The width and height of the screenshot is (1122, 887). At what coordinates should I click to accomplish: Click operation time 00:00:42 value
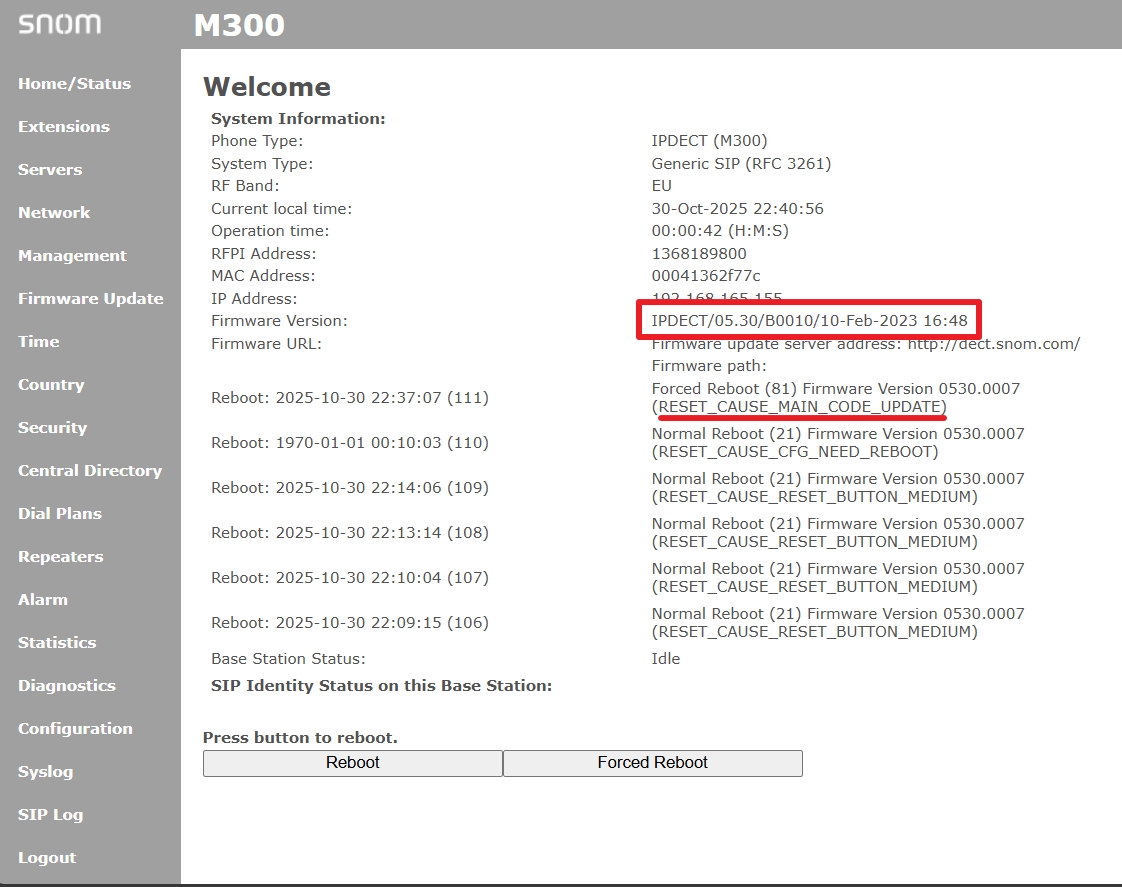point(720,230)
